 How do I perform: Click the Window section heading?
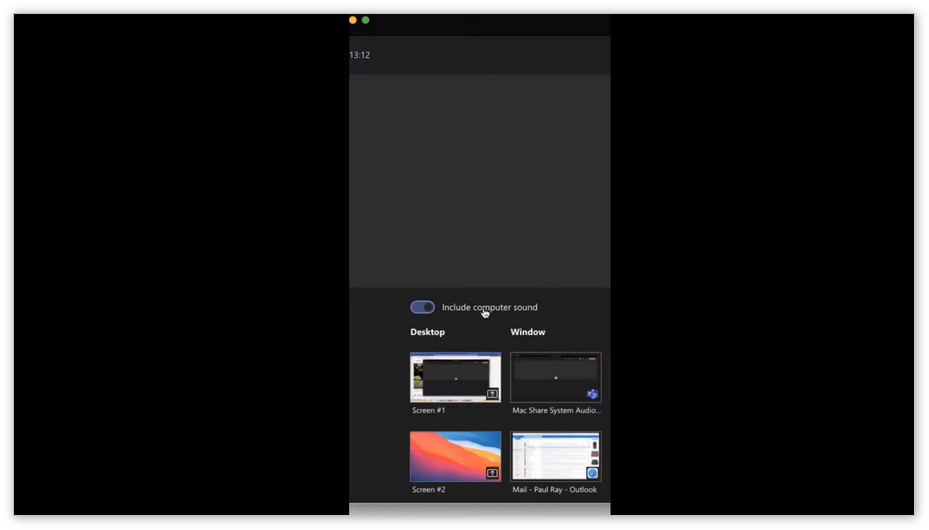528,332
